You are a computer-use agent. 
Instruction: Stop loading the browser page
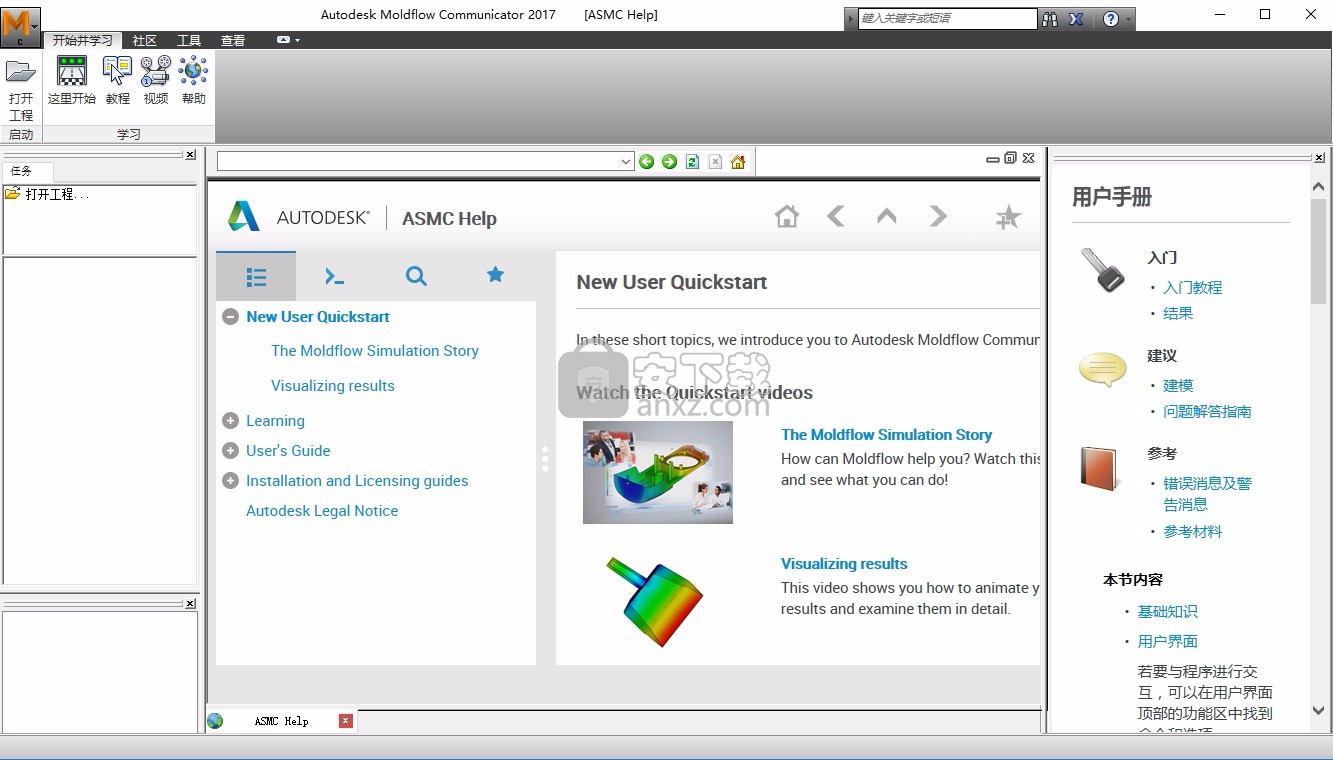coord(715,162)
